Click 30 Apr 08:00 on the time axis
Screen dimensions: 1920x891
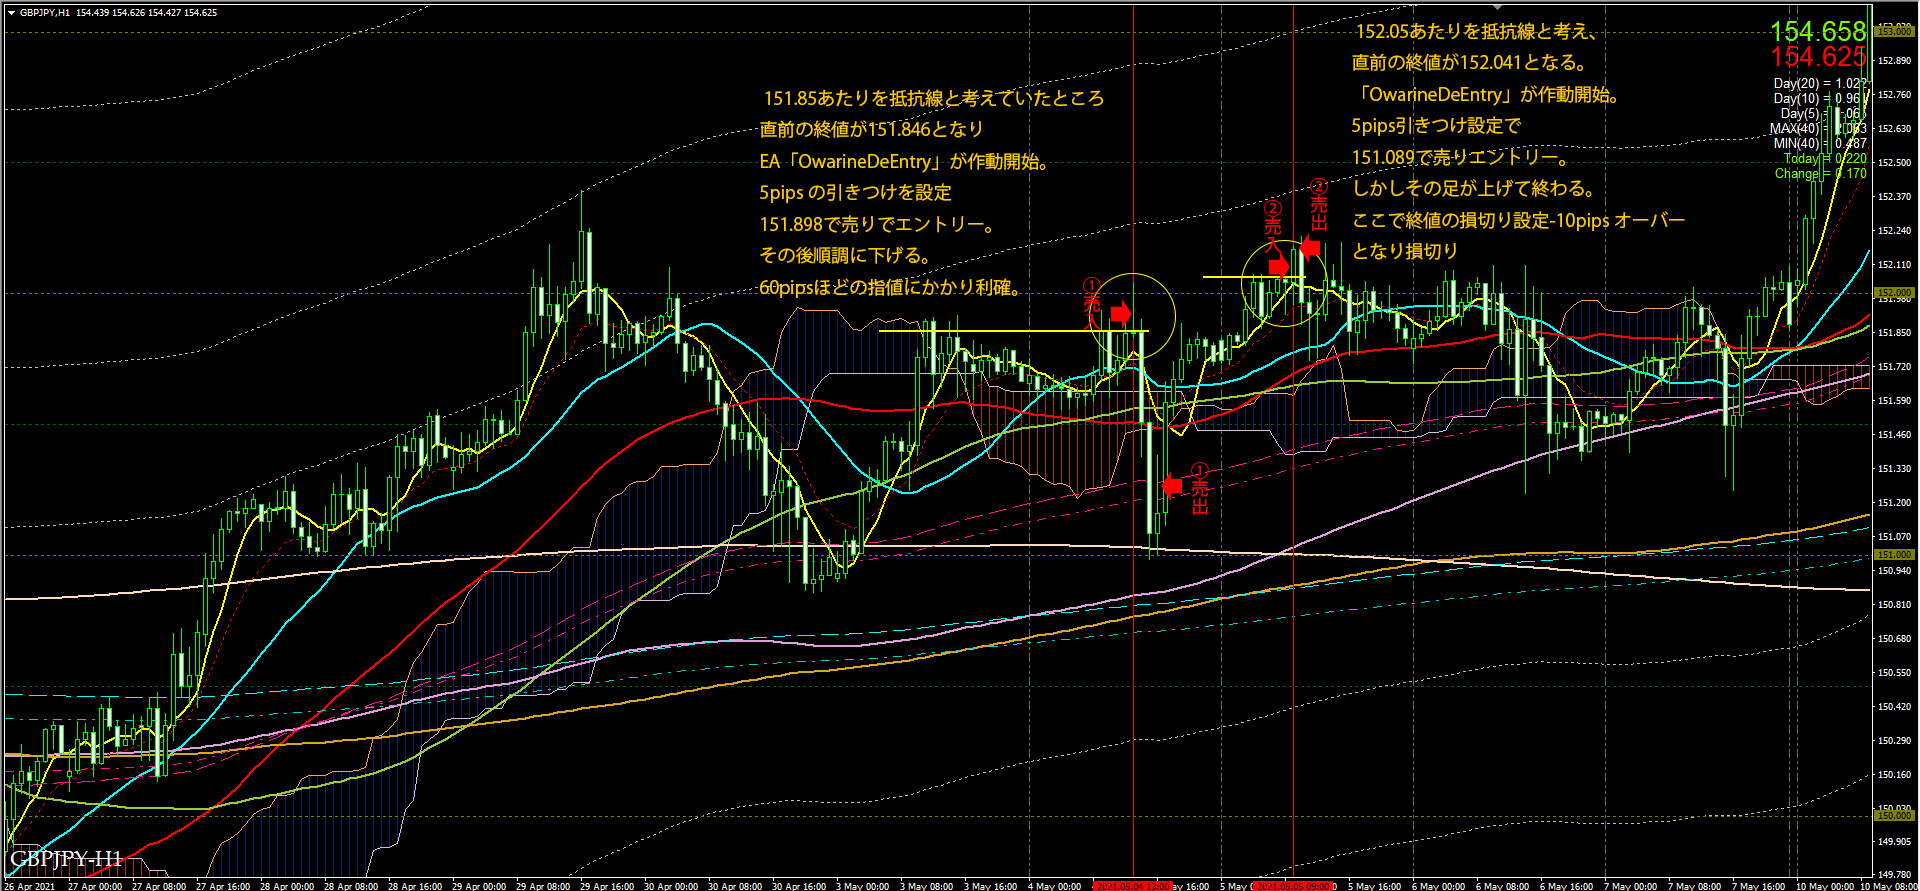[x=735, y=886]
